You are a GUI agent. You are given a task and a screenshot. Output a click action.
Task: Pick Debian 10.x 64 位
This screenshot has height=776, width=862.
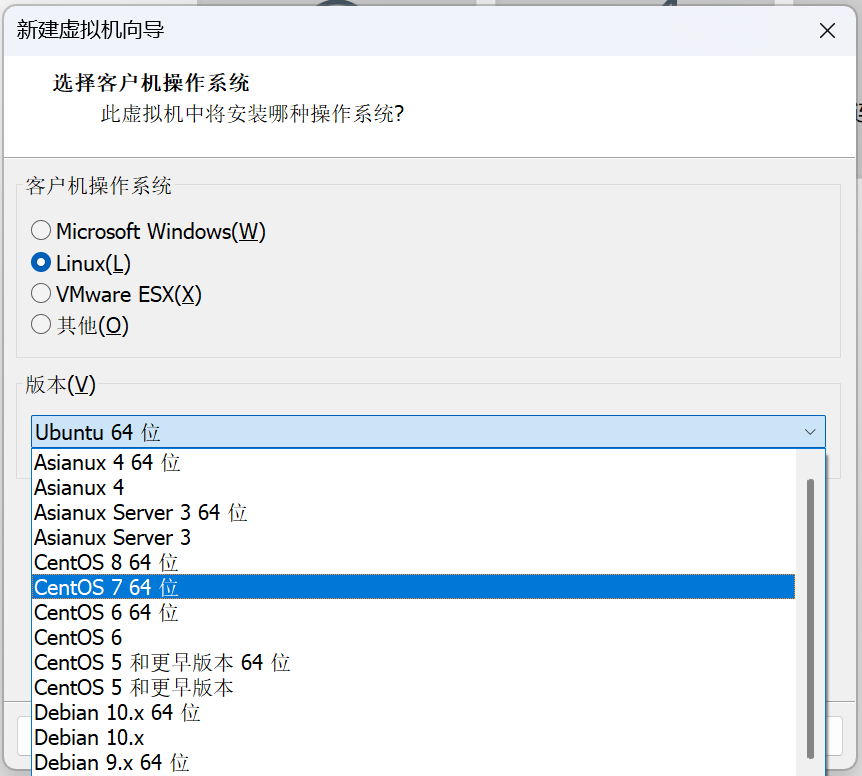[413, 712]
